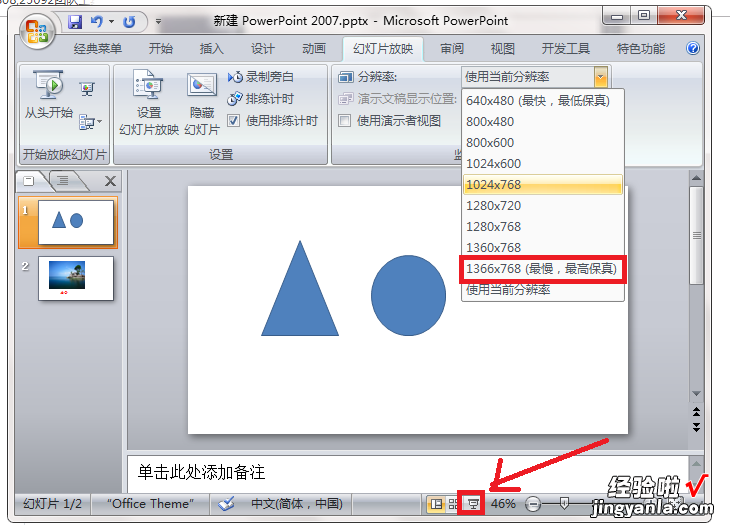Open the 开始 ribbon tab
Viewport: 730px width, 525px height.
click(x=161, y=48)
